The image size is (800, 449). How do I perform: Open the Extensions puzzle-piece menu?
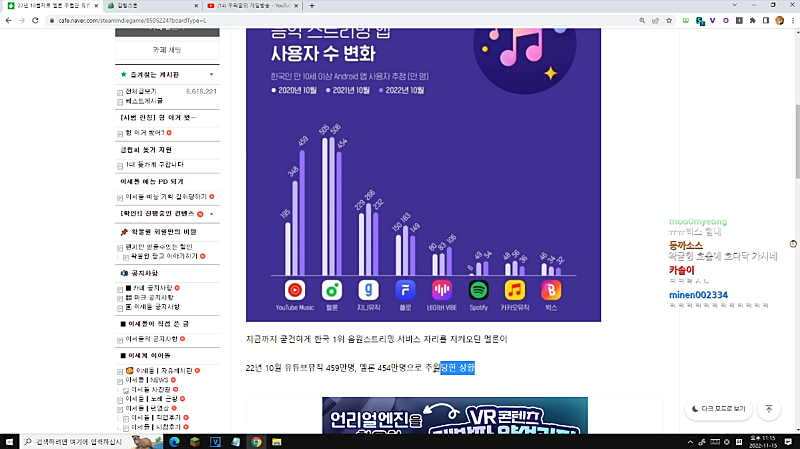pos(753,20)
